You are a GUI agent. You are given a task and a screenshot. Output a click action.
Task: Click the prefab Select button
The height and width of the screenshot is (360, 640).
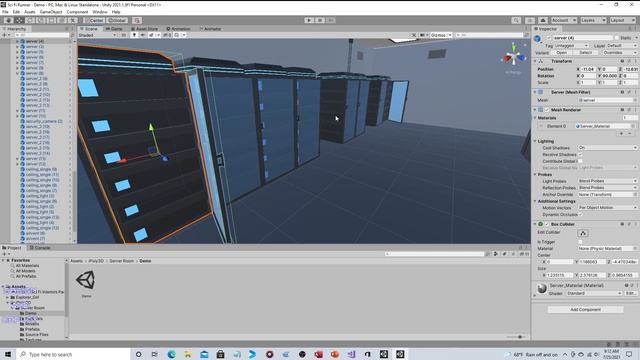585,53
